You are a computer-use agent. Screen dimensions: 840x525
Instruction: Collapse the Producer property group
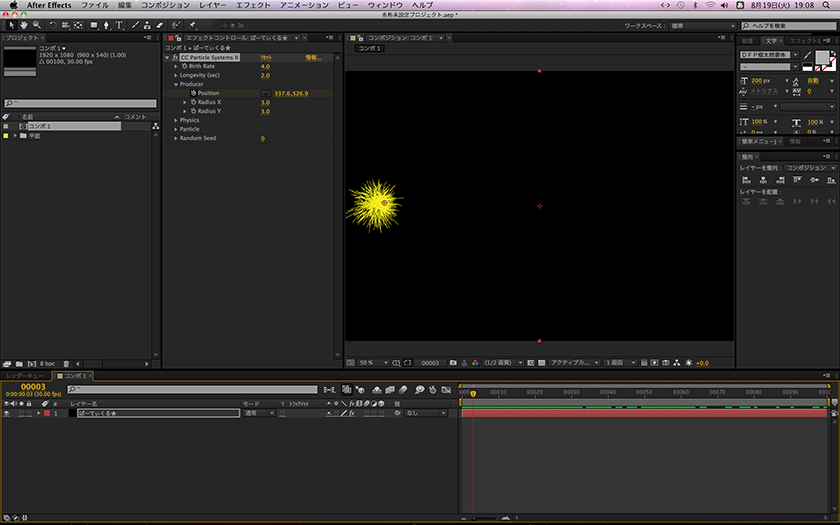tap(176, 85)
